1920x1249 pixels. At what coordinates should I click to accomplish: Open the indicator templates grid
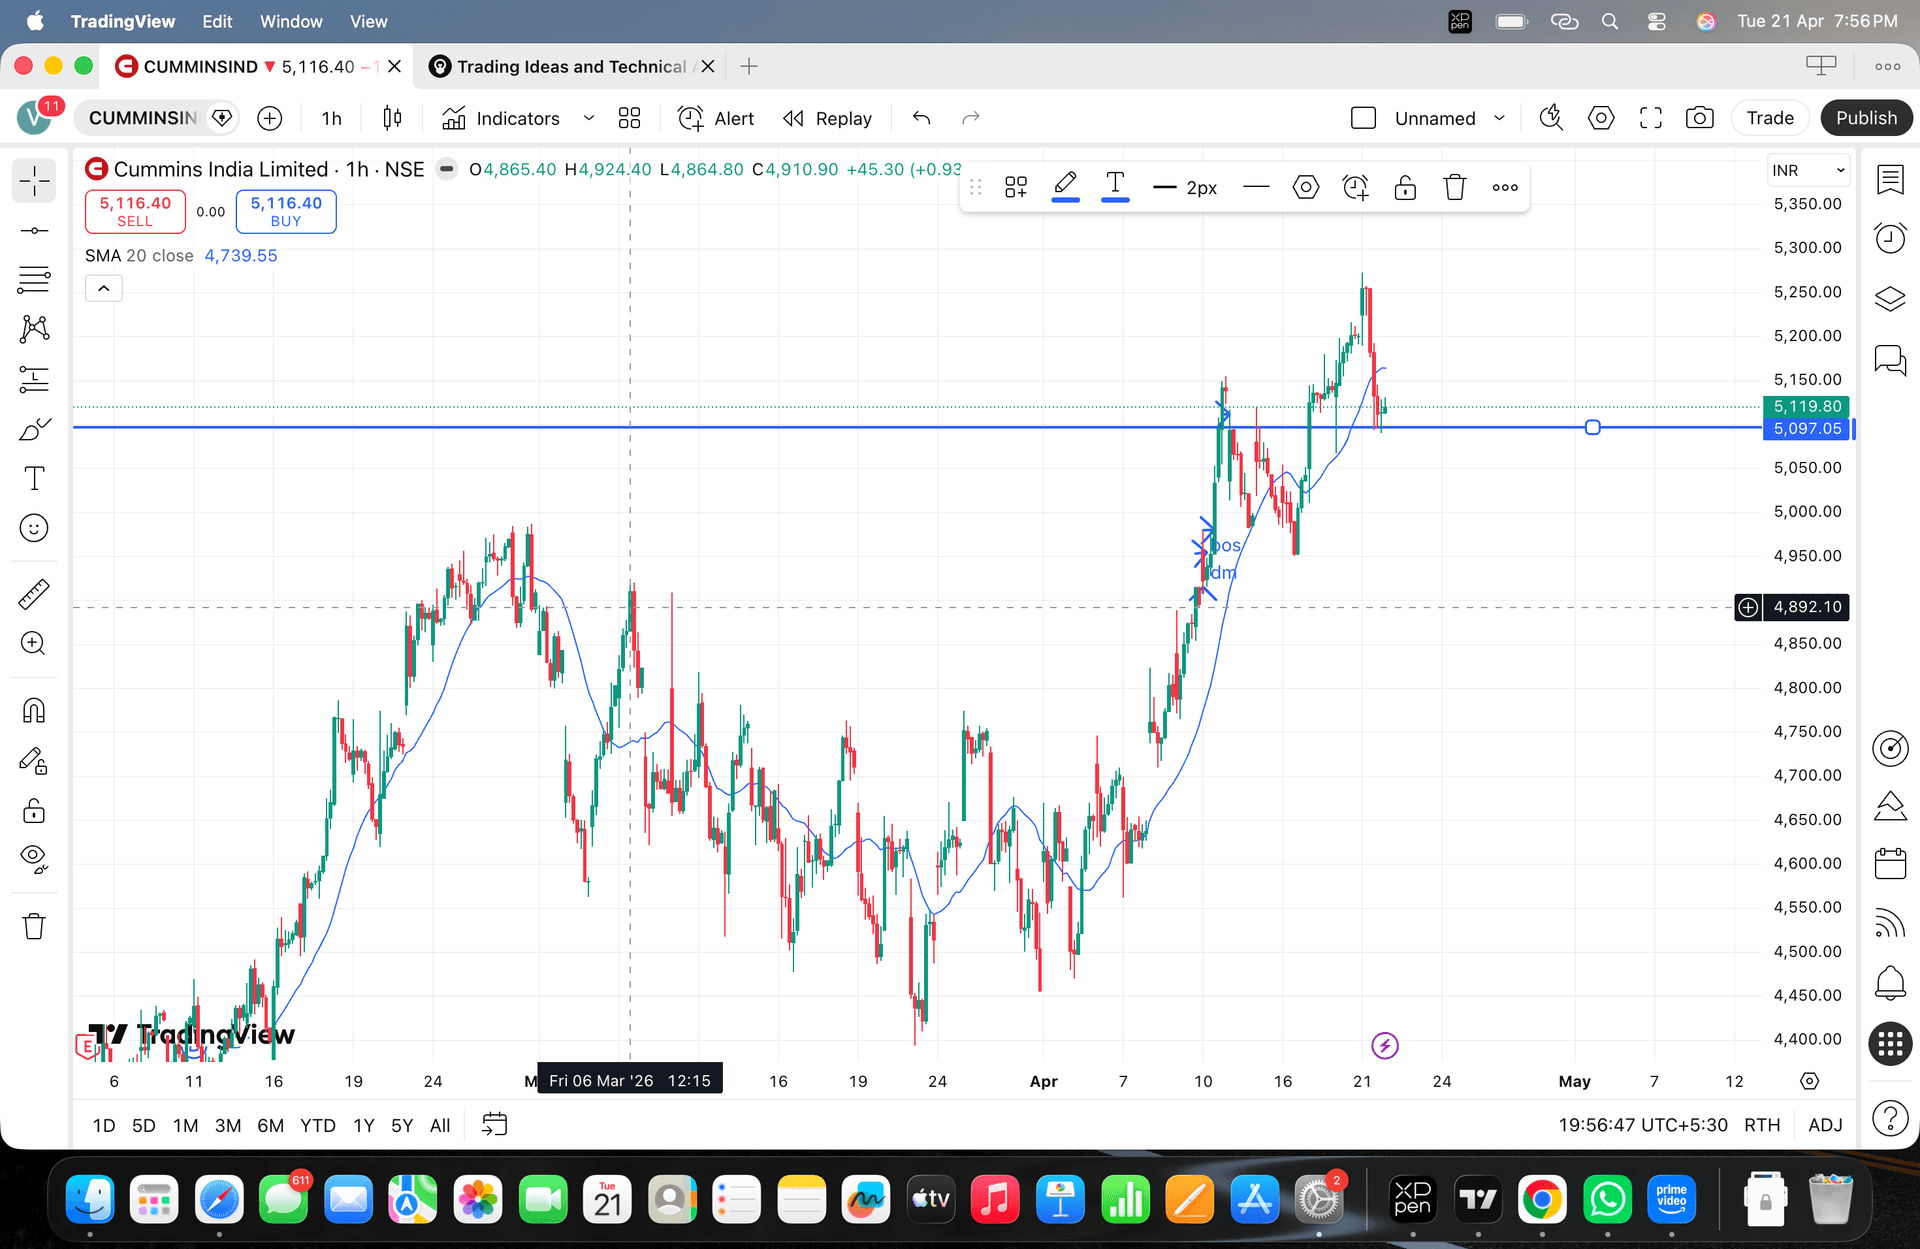pos(629,118)
